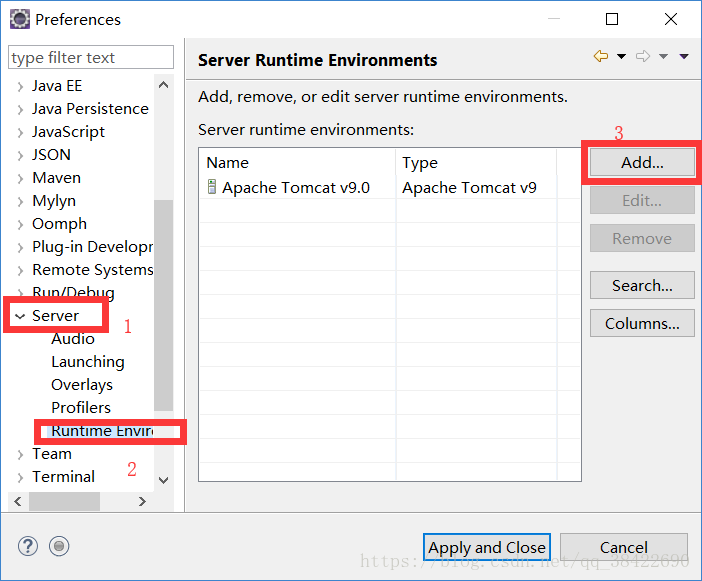Viewport: 702px width, 581px height.
Task: Select Runtime Environments under Server
Action: 101,431
